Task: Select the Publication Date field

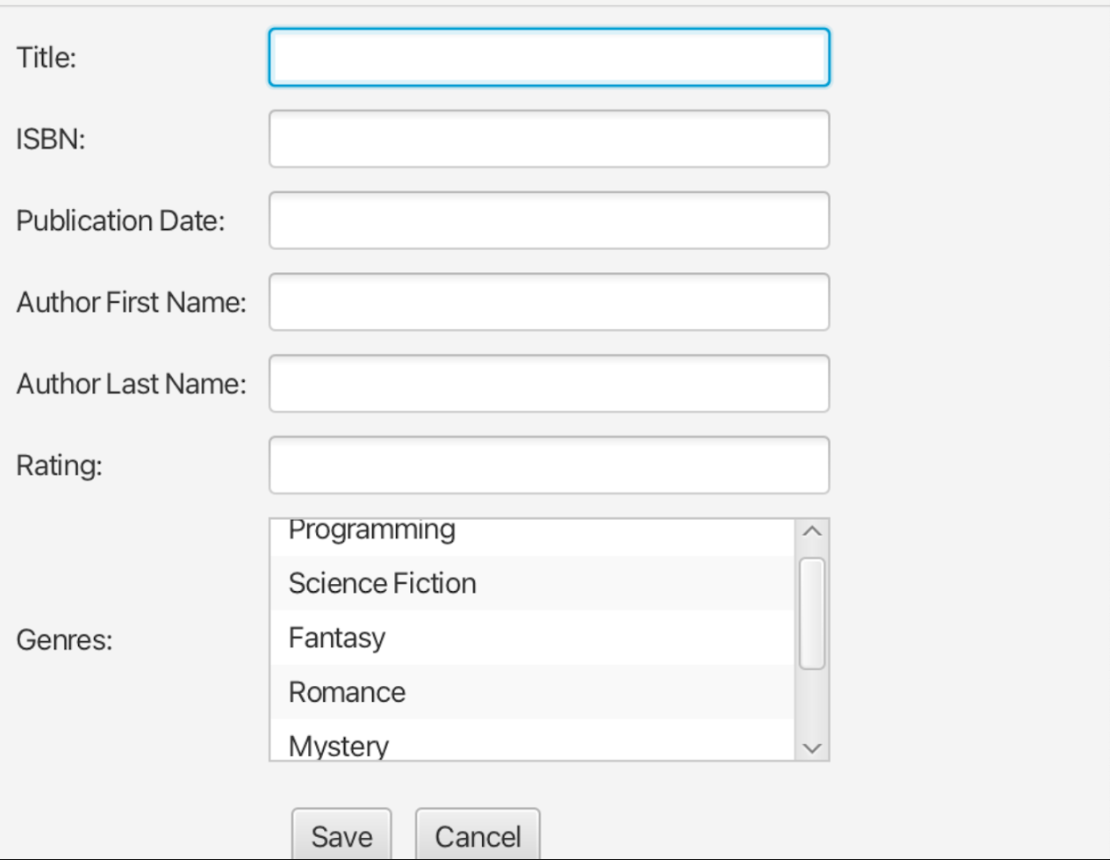Action: (548, 220)
